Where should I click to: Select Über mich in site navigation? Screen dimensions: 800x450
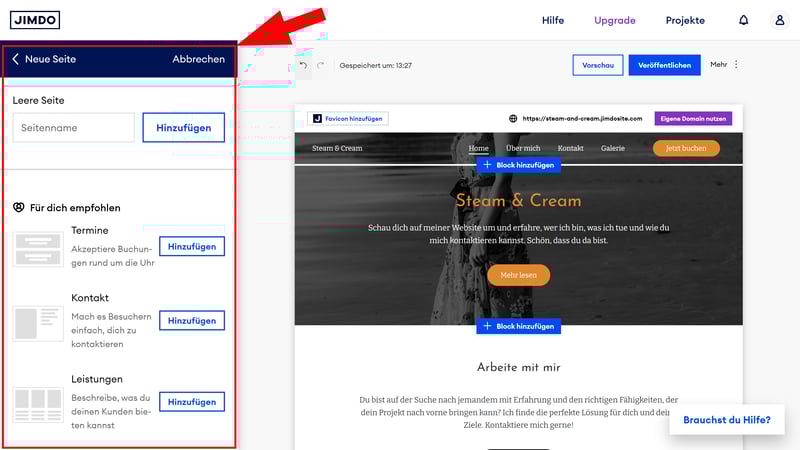(523, 148)
